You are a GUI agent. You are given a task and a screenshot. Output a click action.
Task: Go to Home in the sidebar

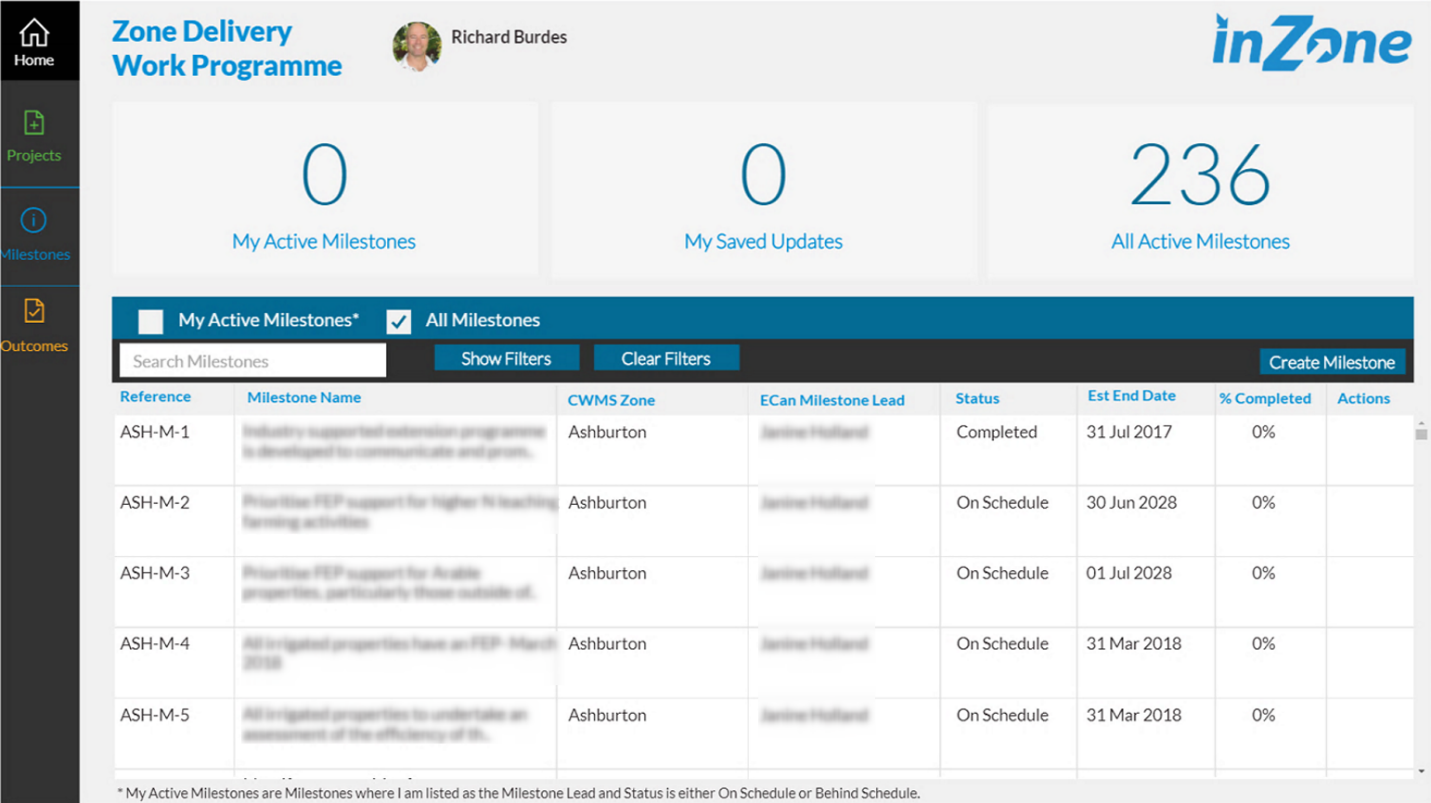[x=34, y=42]
